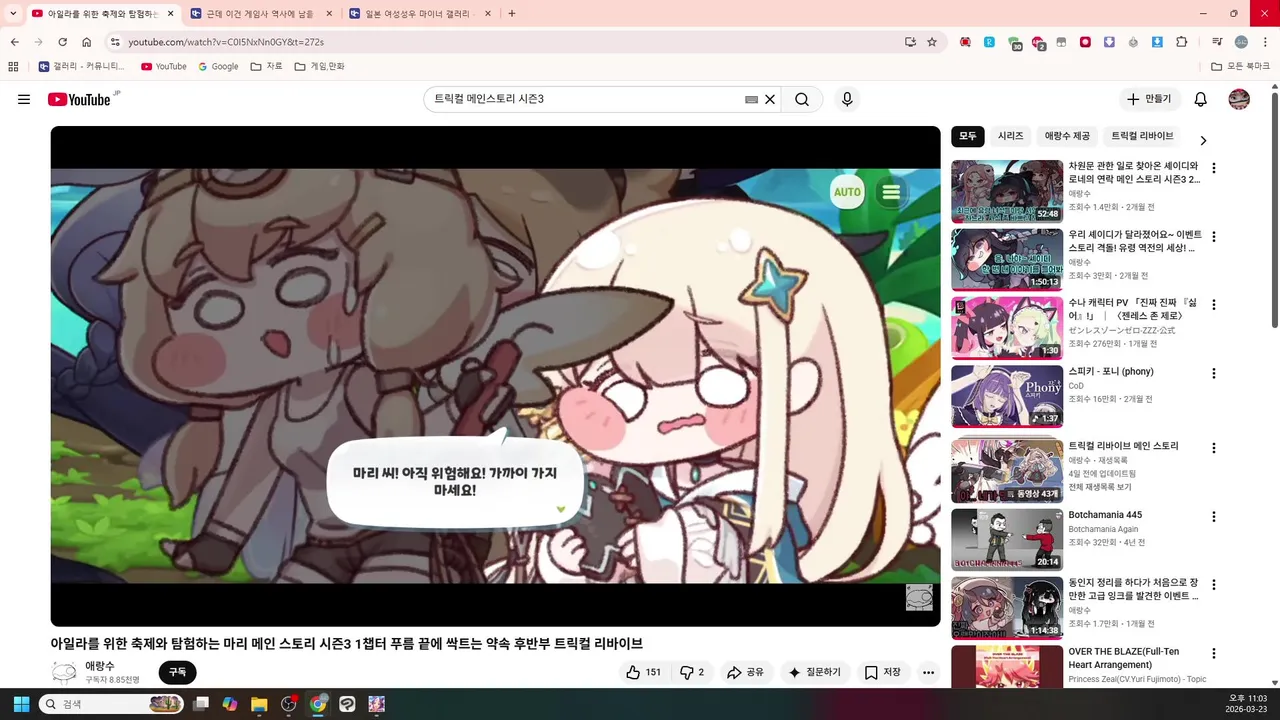Open options for 수나 캐릭터 PV video

(x=1214, y=305)
